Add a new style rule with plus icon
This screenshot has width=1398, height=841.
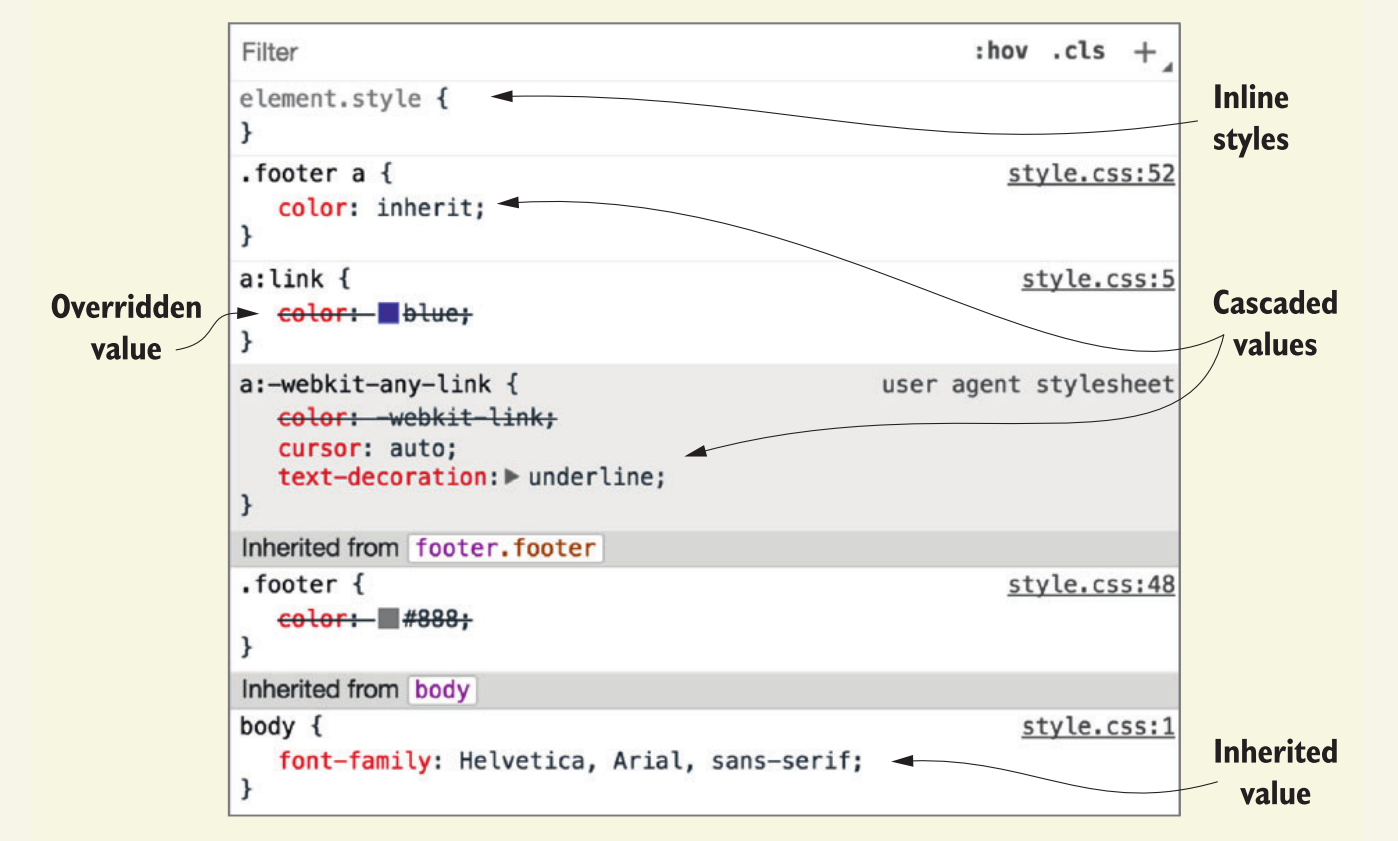coord(1145,52)
